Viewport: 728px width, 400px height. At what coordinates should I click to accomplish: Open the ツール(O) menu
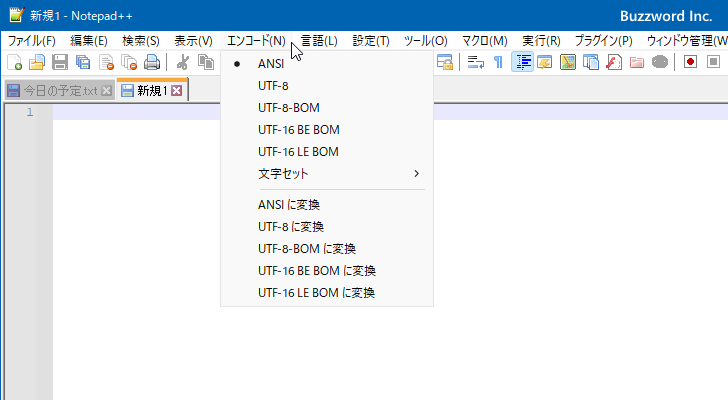tap(425, 41)
